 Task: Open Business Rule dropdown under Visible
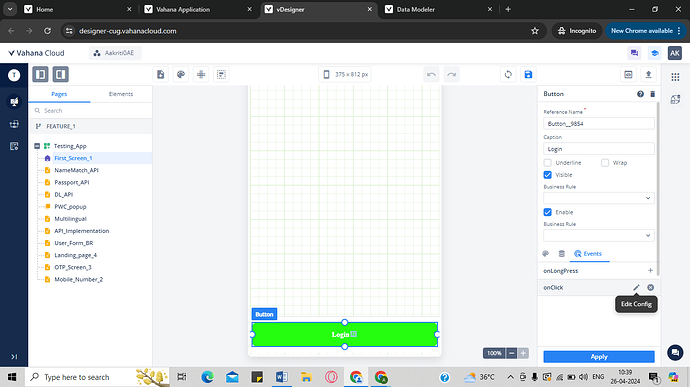tap(598, 198)
